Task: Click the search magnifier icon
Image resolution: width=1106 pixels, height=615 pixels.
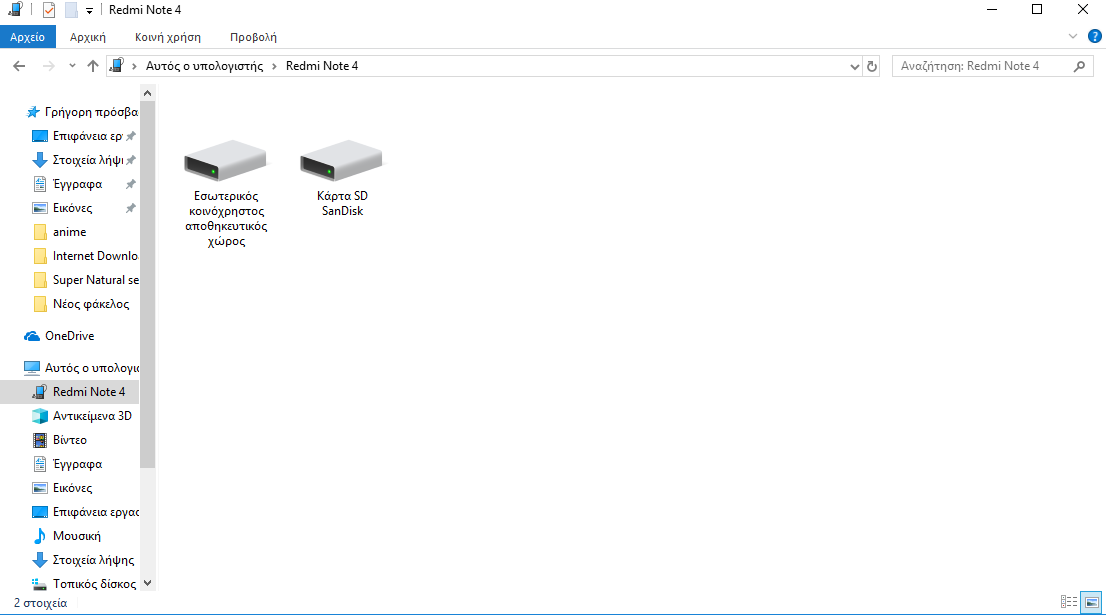Action: tap(1080, 66)
